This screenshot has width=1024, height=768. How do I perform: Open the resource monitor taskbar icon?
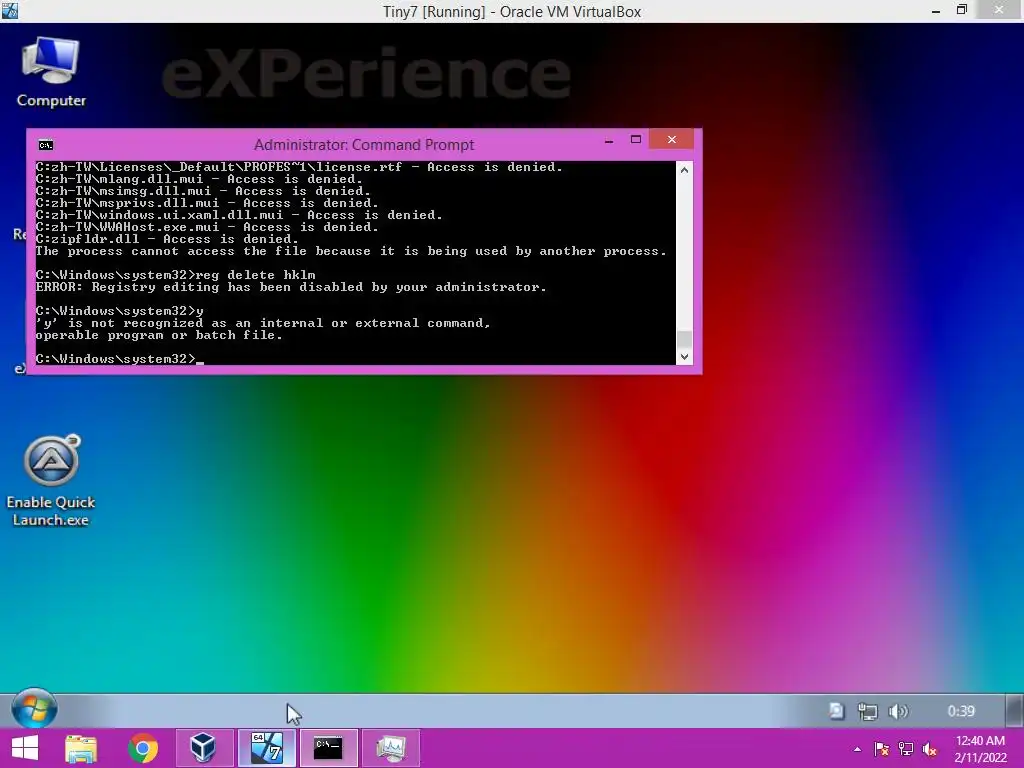[x=391, y=748]
